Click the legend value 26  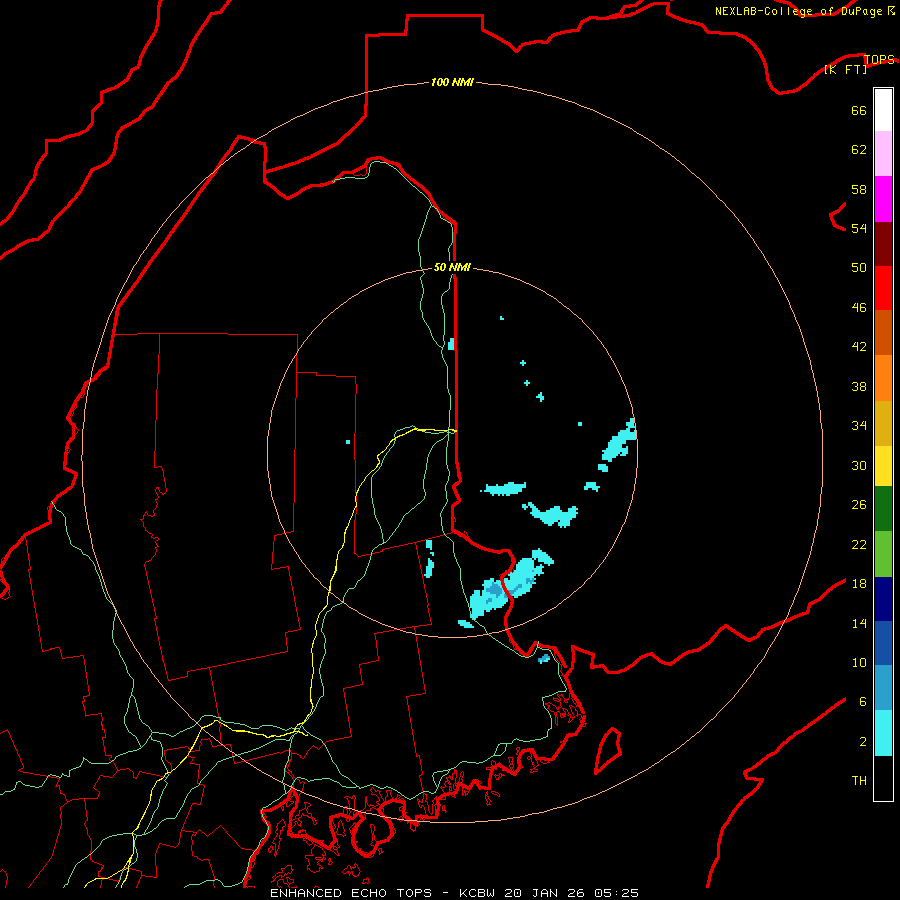coord(859,505)
